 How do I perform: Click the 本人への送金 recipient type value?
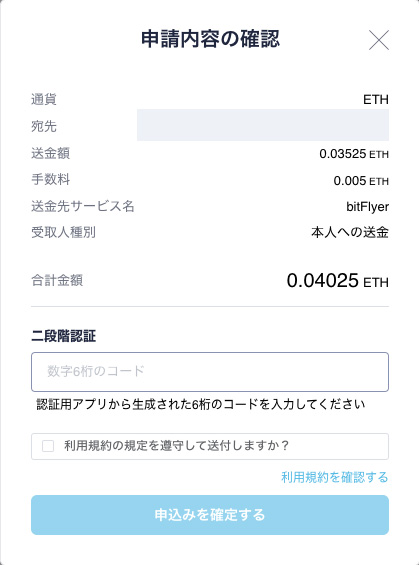(x=350, y=232)
